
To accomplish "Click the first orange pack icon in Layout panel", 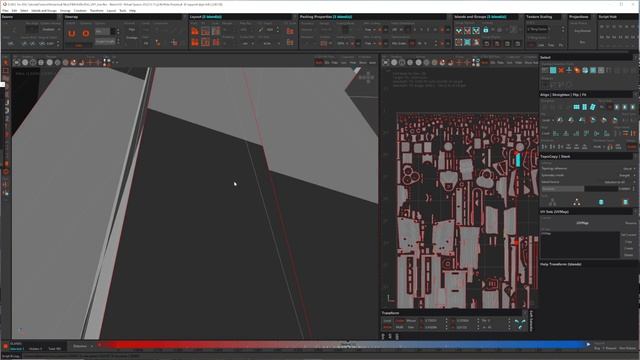I will pos(195,31).
